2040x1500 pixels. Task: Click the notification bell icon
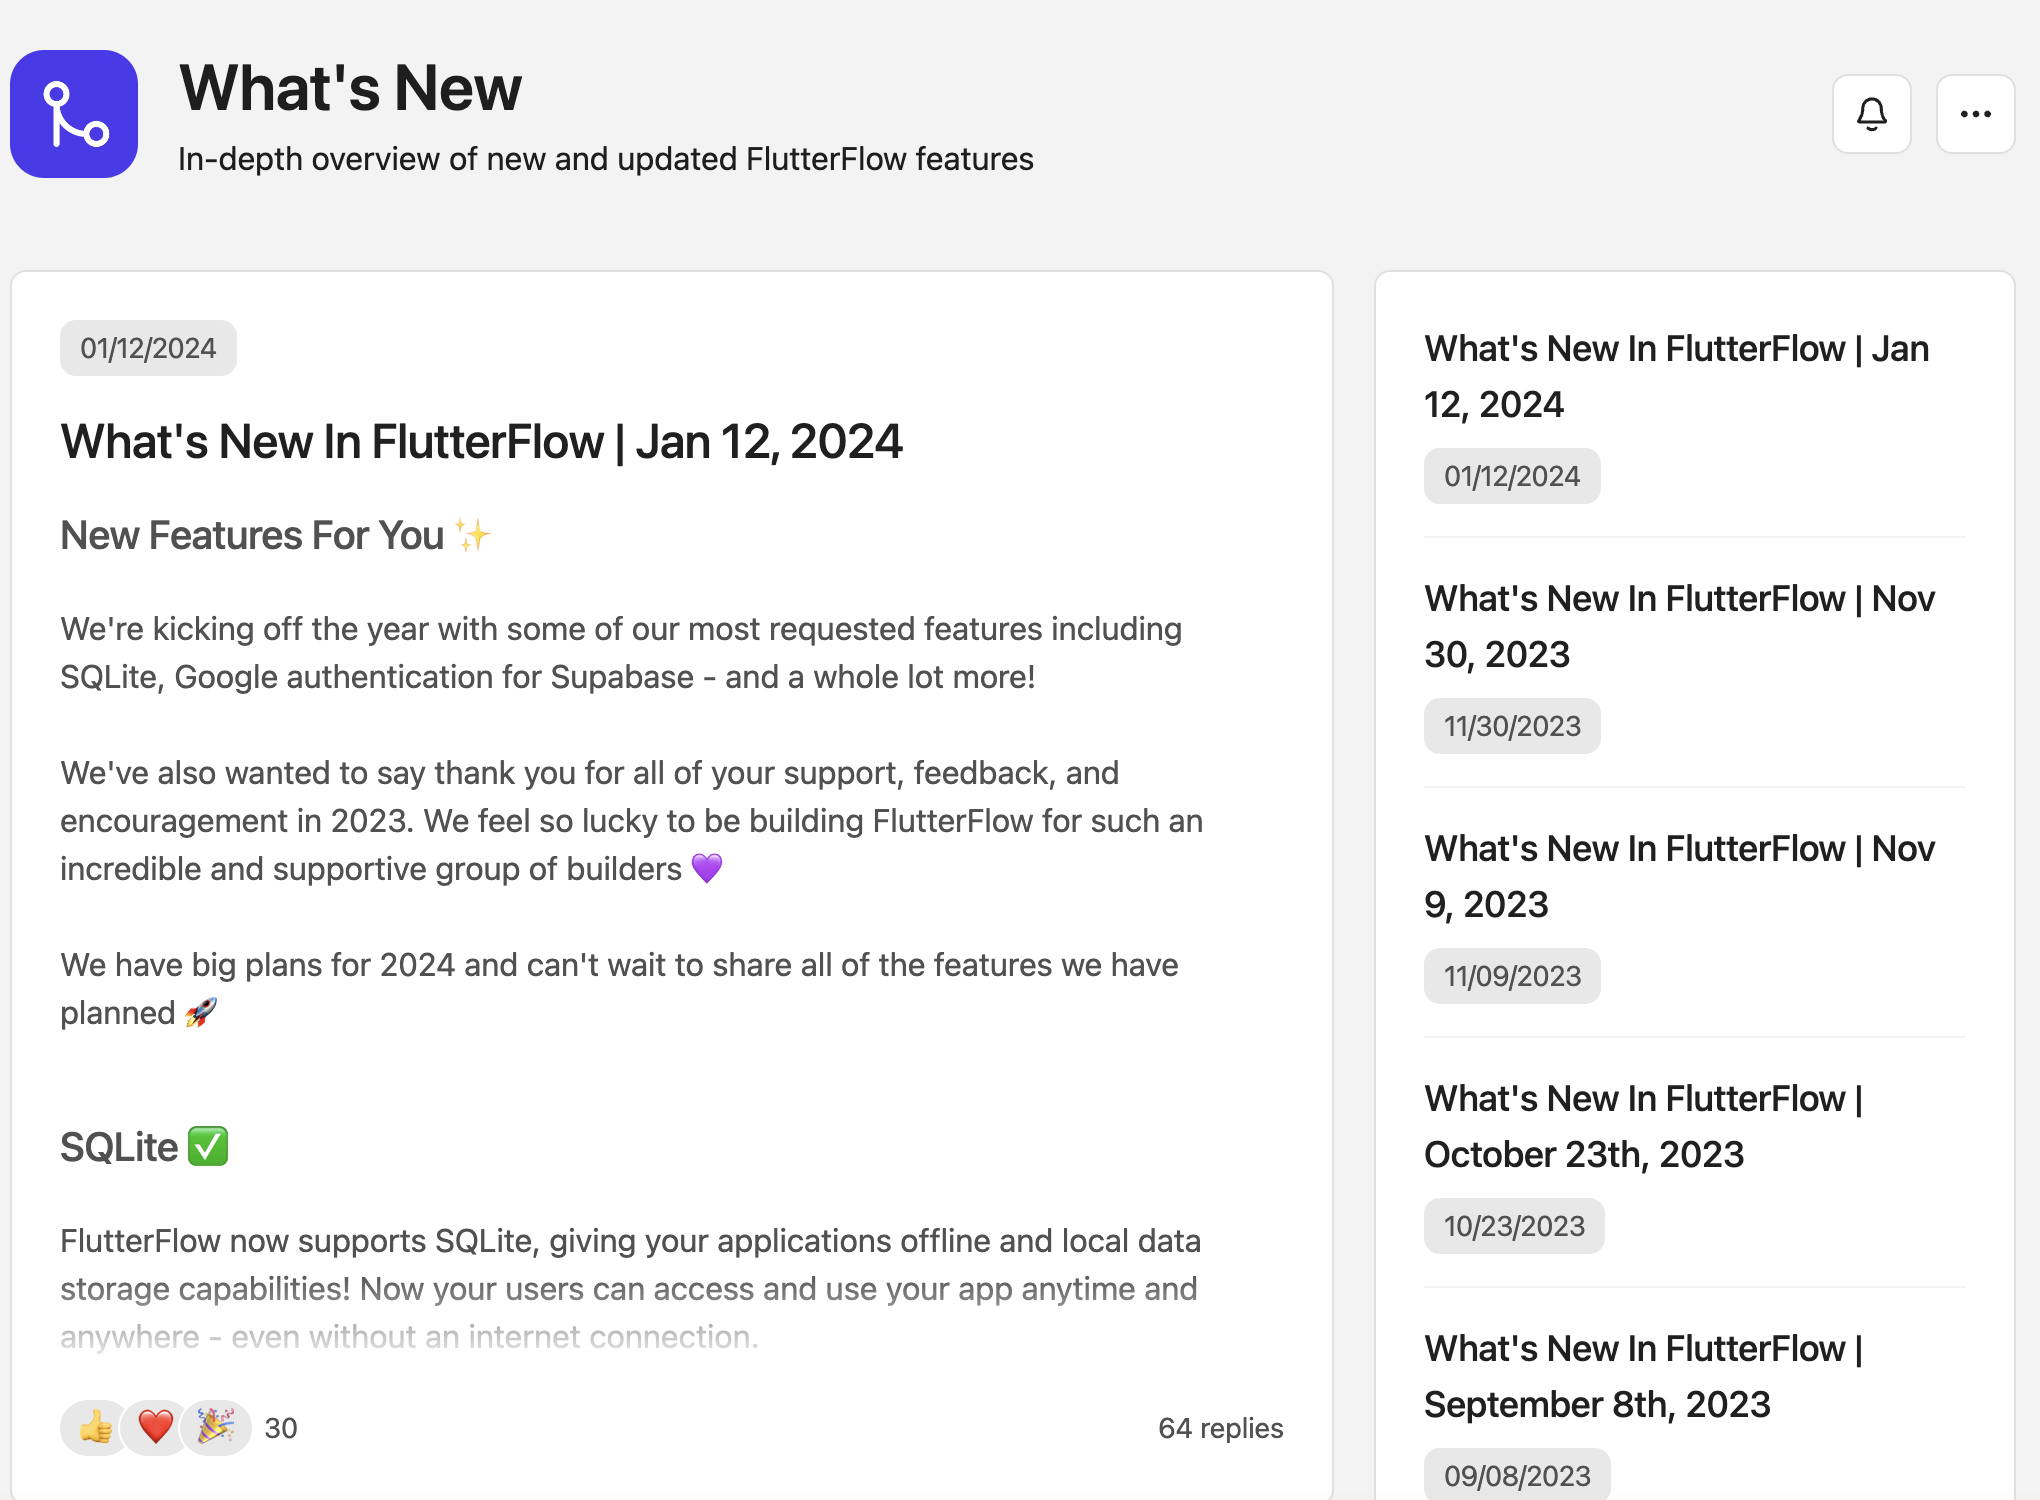(1871, 114)
